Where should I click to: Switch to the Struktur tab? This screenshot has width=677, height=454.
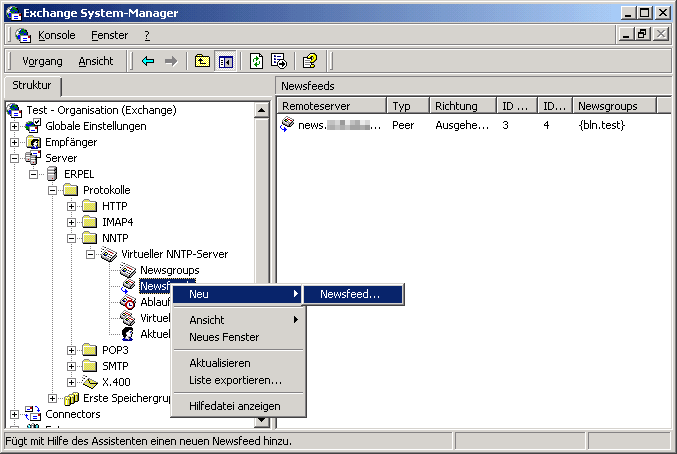coord(32,86)
